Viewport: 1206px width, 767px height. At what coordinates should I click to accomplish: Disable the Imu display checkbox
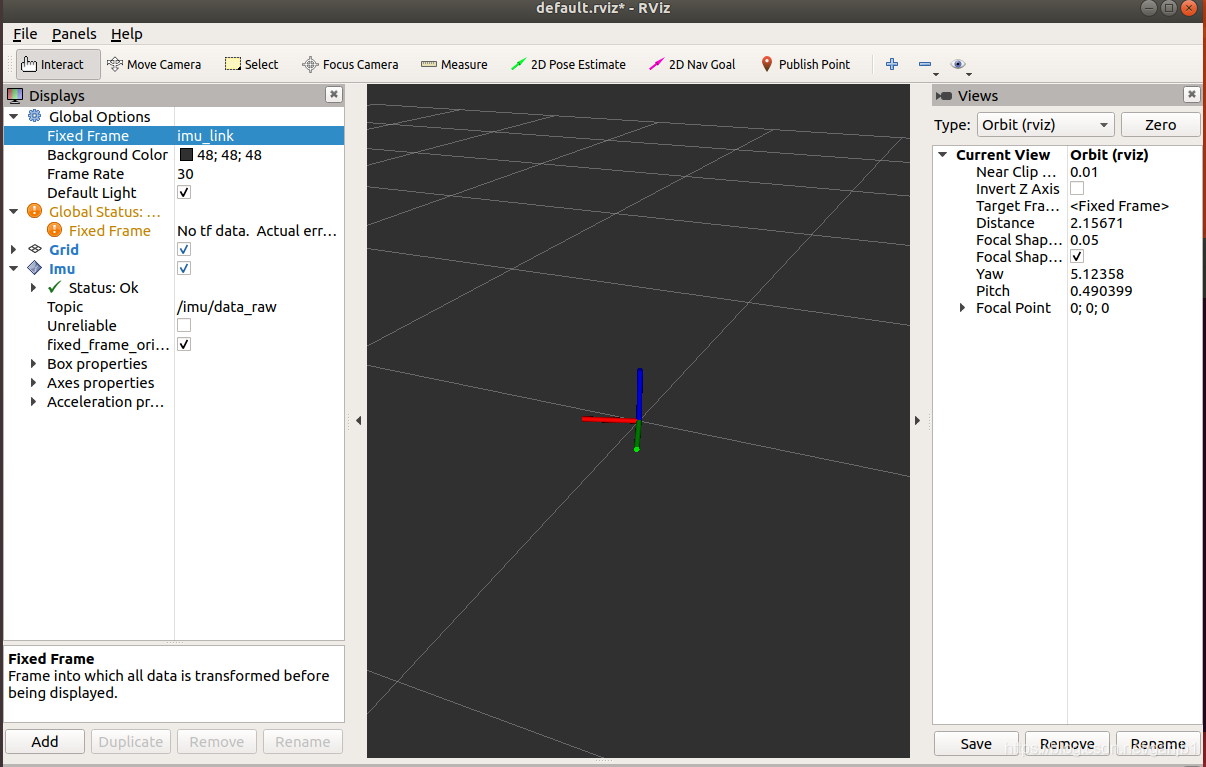tap(184, 268)
